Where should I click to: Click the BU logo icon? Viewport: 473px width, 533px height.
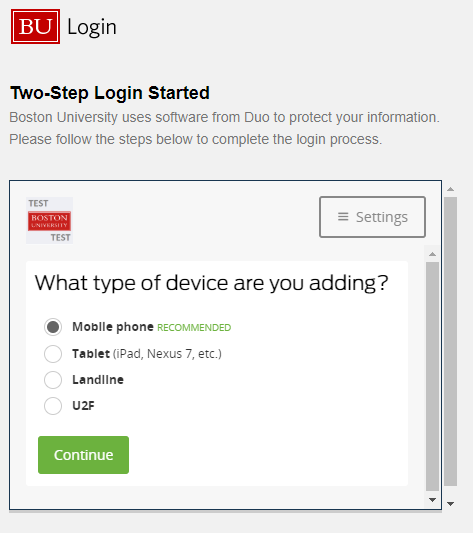35,27
